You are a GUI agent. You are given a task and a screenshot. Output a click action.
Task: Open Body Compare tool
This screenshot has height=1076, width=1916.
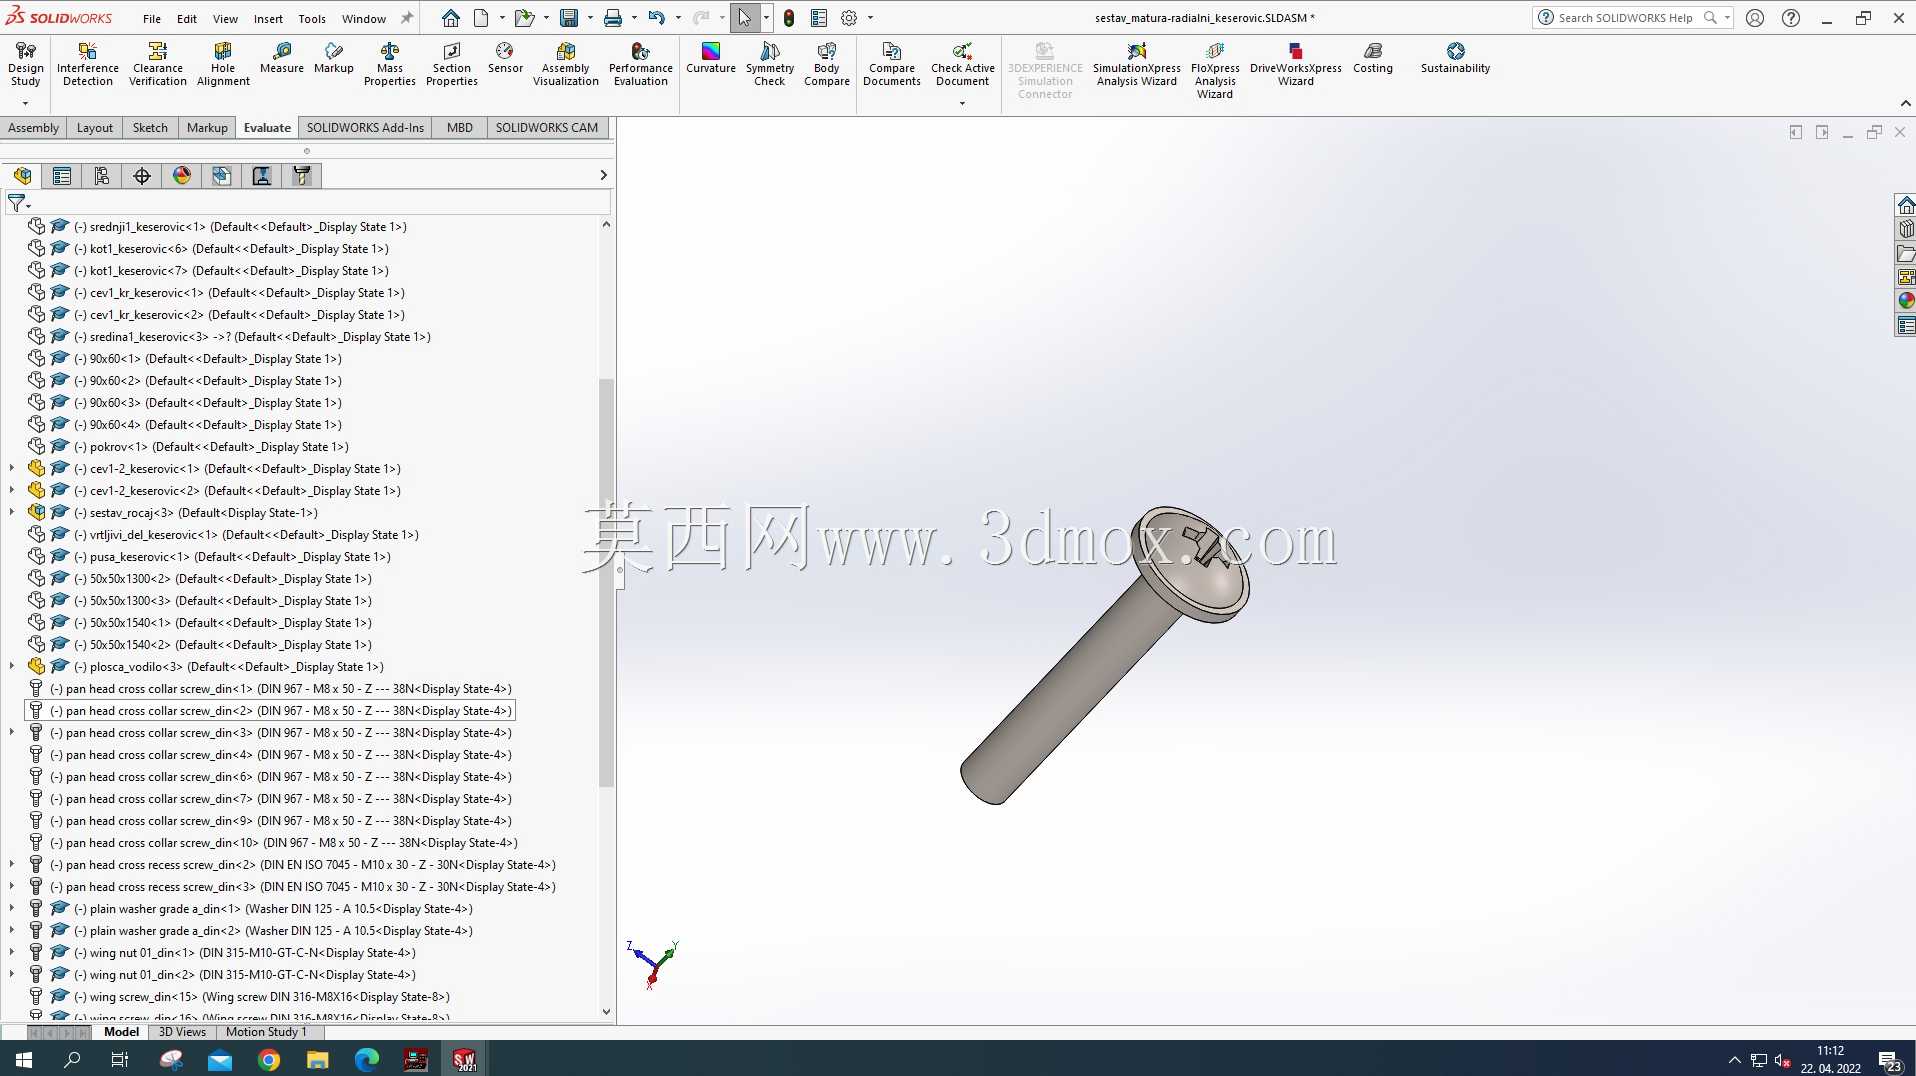tap(827, 66)
